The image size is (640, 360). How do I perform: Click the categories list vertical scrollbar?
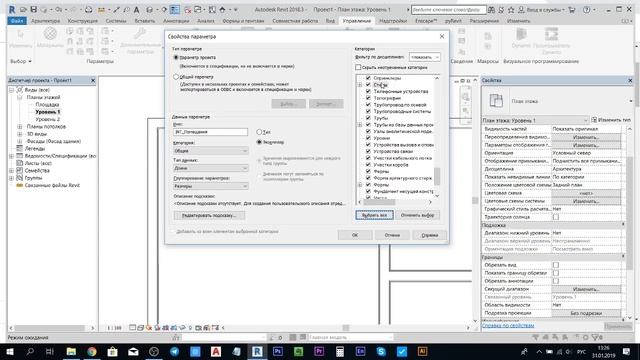tap(437, 176)
